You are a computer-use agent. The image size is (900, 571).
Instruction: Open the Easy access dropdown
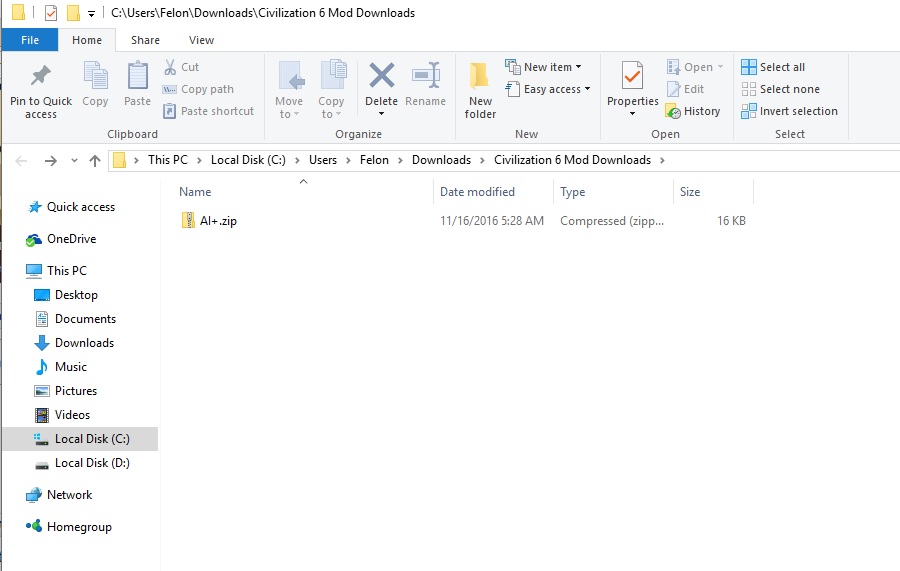pos(548,90)
